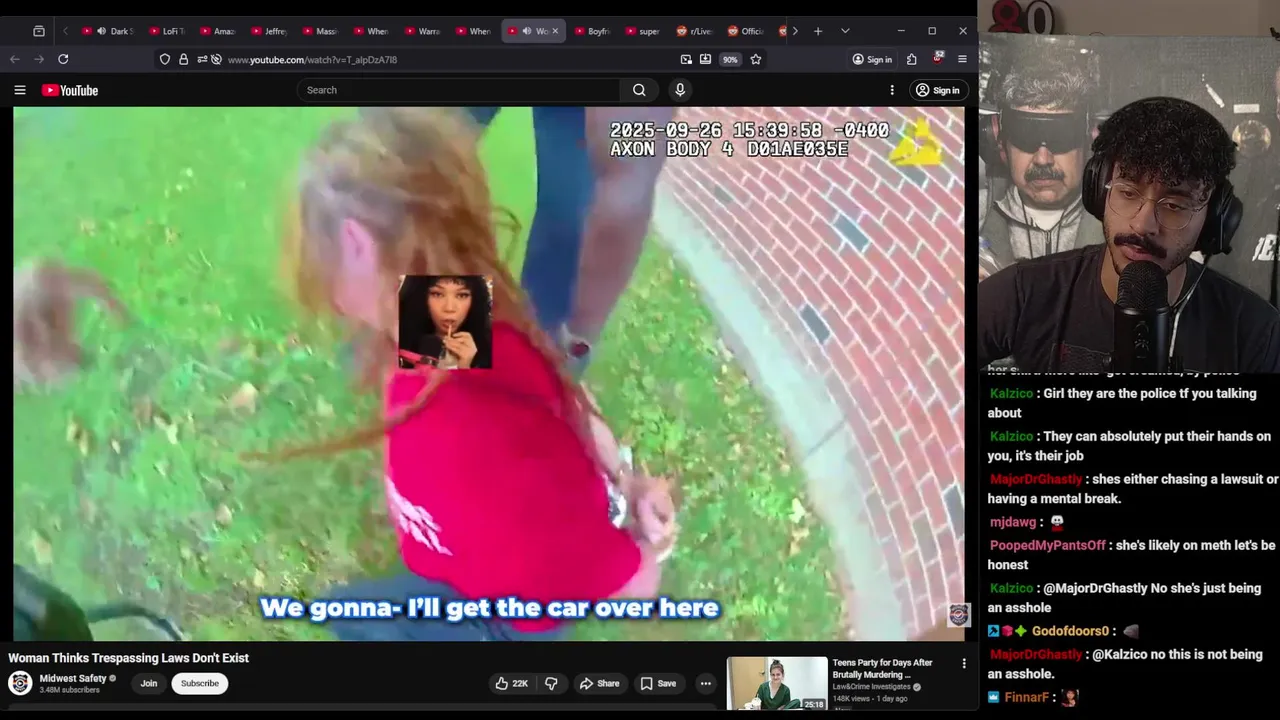Open the Firefox application hamburger menu
The image size is (1280, 720).
point(962,59)
